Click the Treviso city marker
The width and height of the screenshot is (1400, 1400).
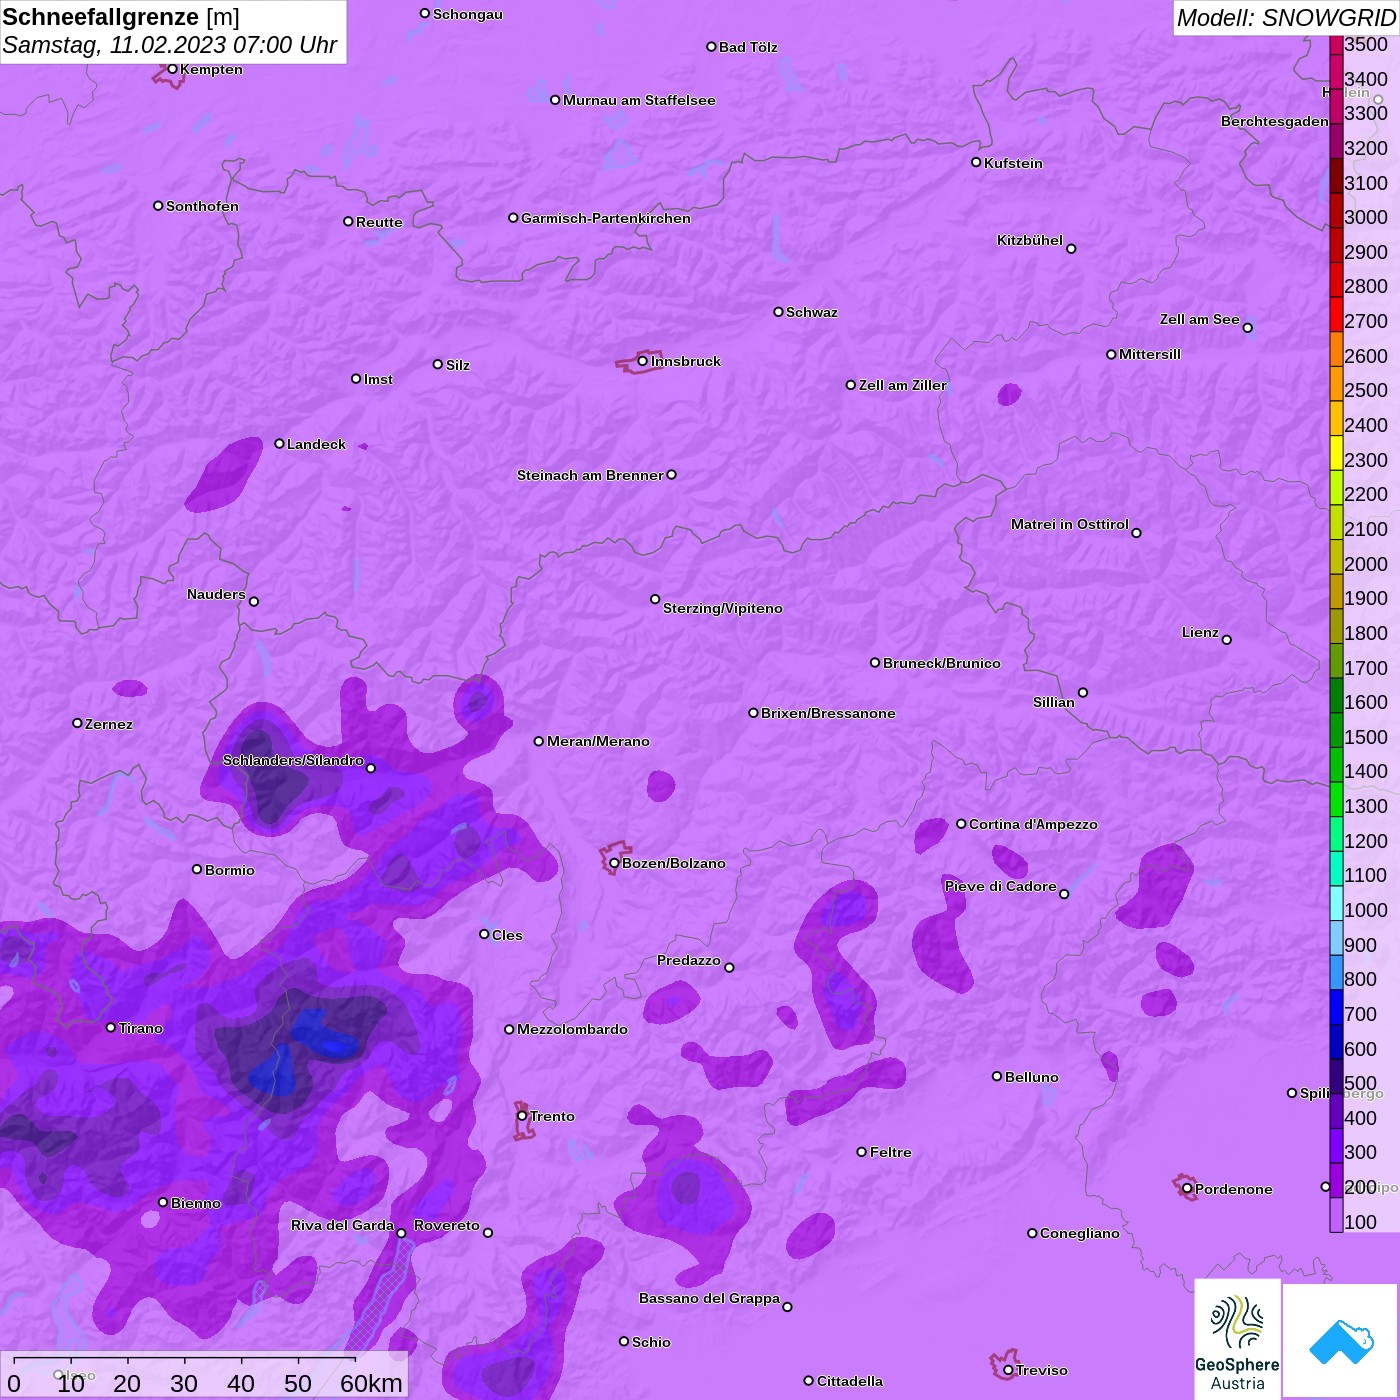coord(1008,1370)
